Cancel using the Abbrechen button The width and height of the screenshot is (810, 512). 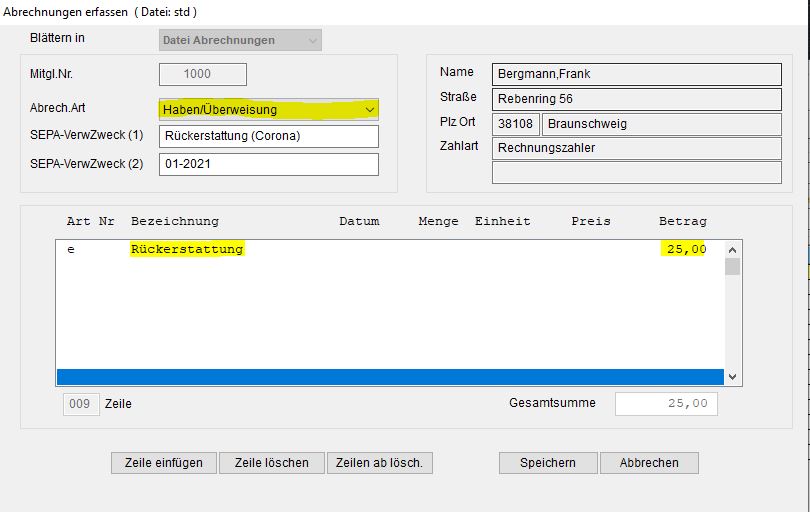tap(649, 463)
